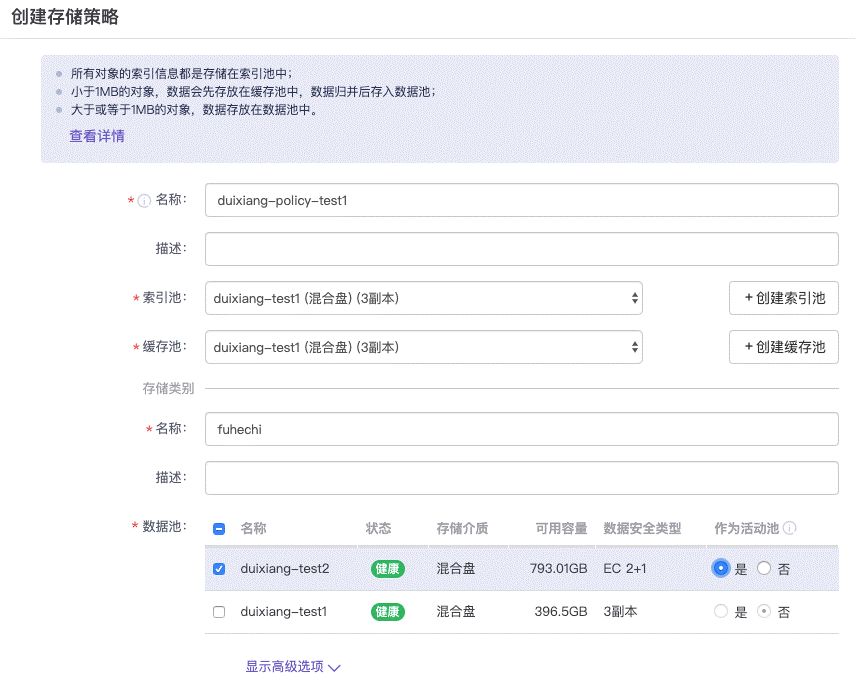Image resolution: width=856 pixels, height=693 pixels.
Task: Select 是 radio for duixiang-test2 active pool
Action: click(721, 568)
